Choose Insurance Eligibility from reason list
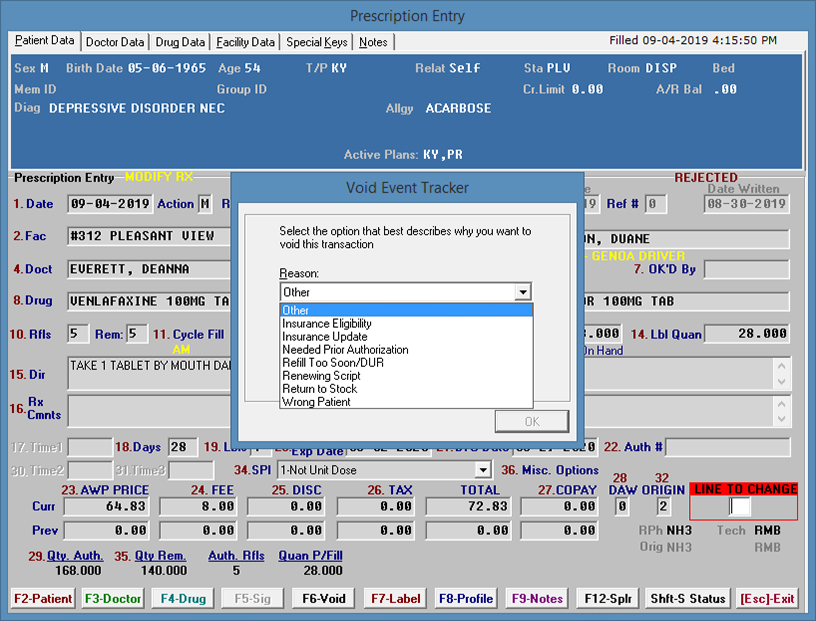 point(327,324)
